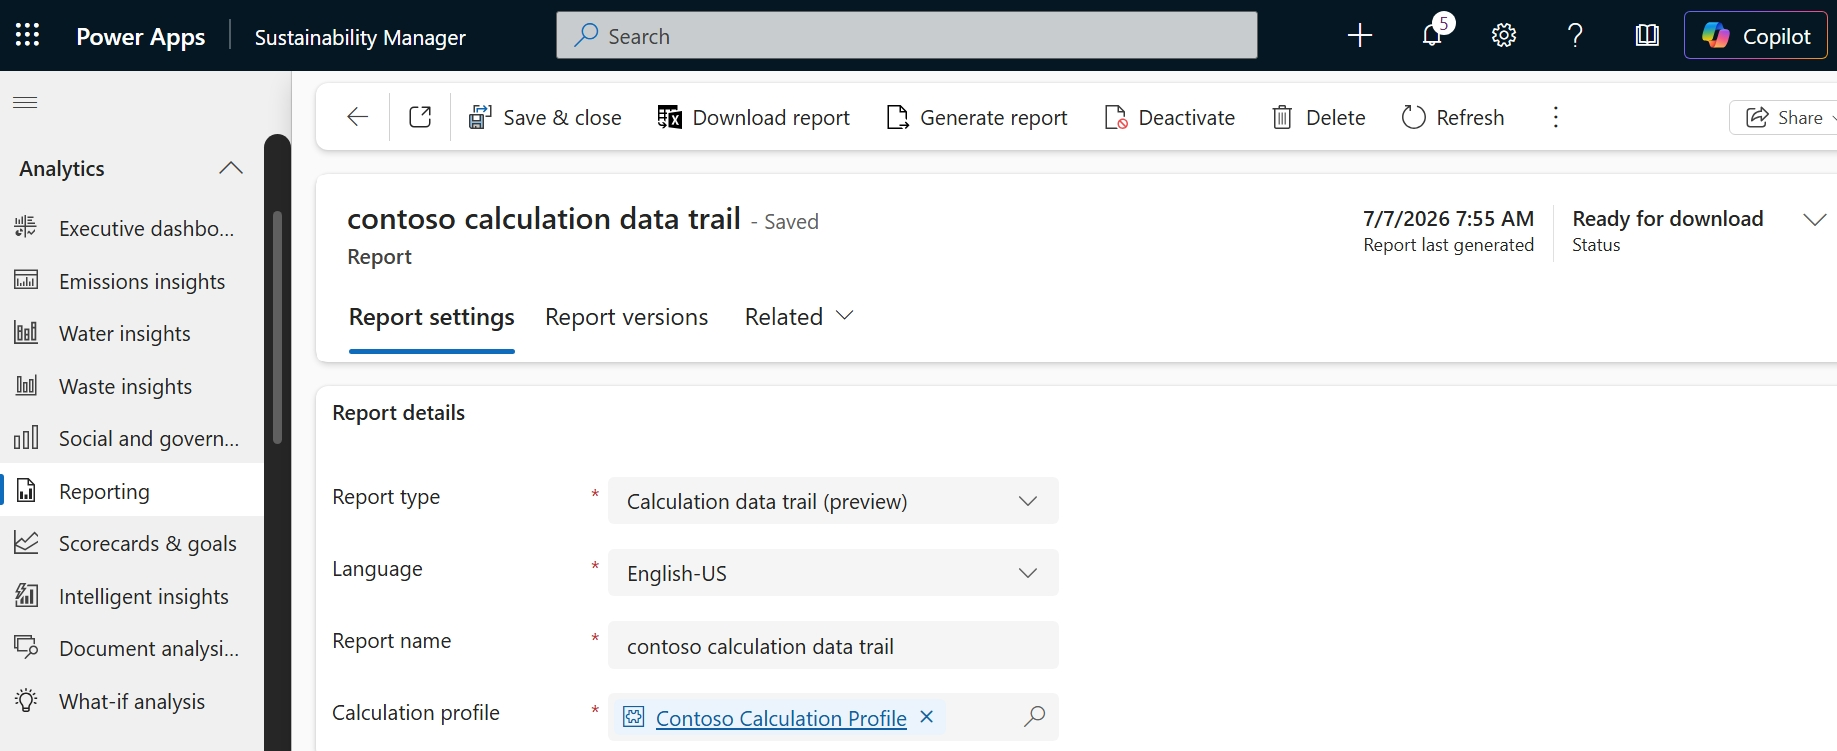Open Water insights in the sidebar
This screenshot has width=1837, height=751.
pyautogui.click(x=132, y=333)
